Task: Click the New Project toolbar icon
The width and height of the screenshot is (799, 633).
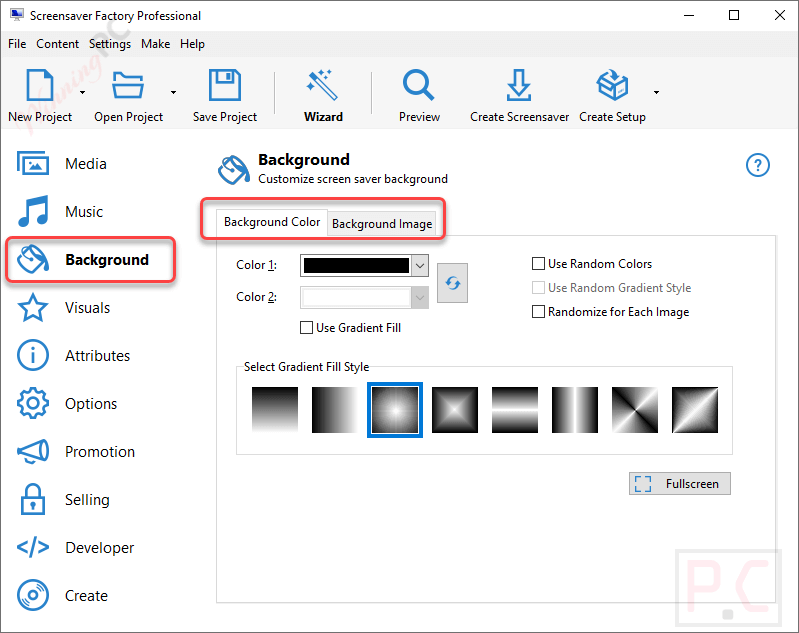Action: tap(39, 85)
